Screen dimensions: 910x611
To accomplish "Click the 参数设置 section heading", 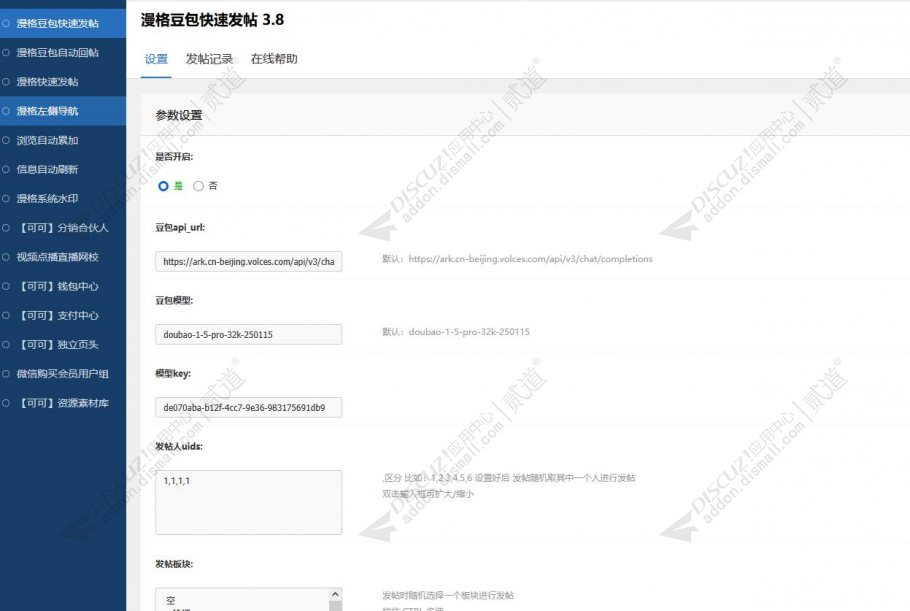I will pos(179,115).
